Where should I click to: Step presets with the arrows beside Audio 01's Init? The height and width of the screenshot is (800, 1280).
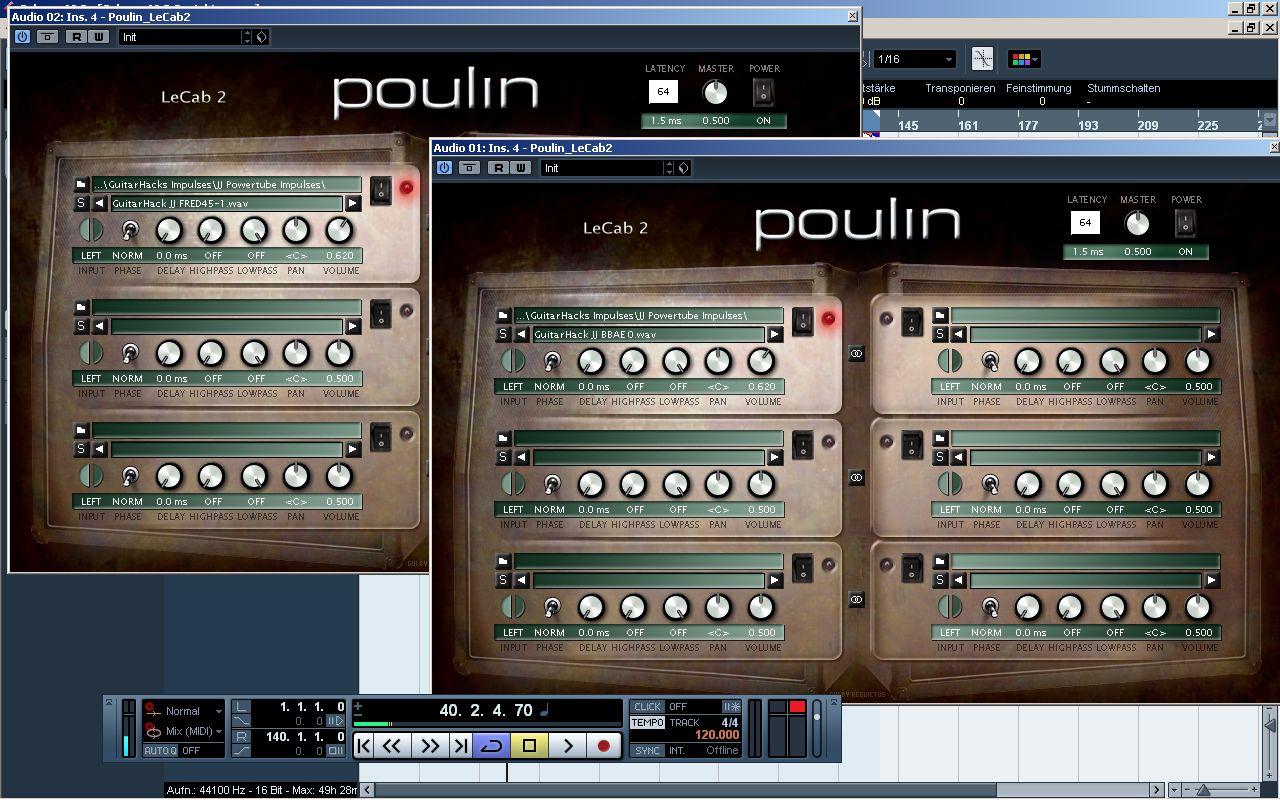tap(669, 168)
